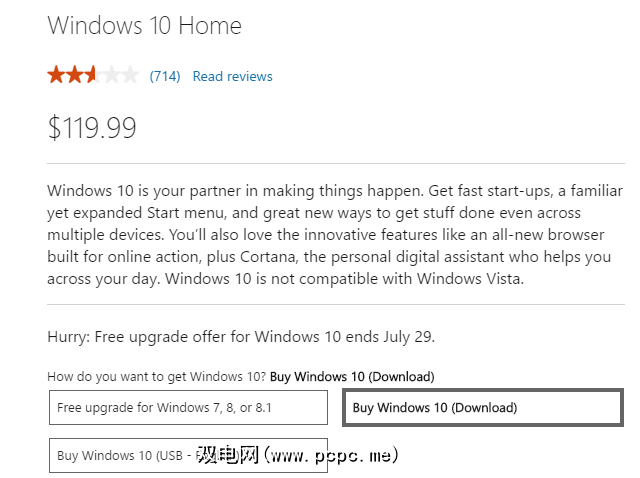This screenshot has height=478, width=640.
Task: Click the first orange rating star
Action: (x=57, y=75)
